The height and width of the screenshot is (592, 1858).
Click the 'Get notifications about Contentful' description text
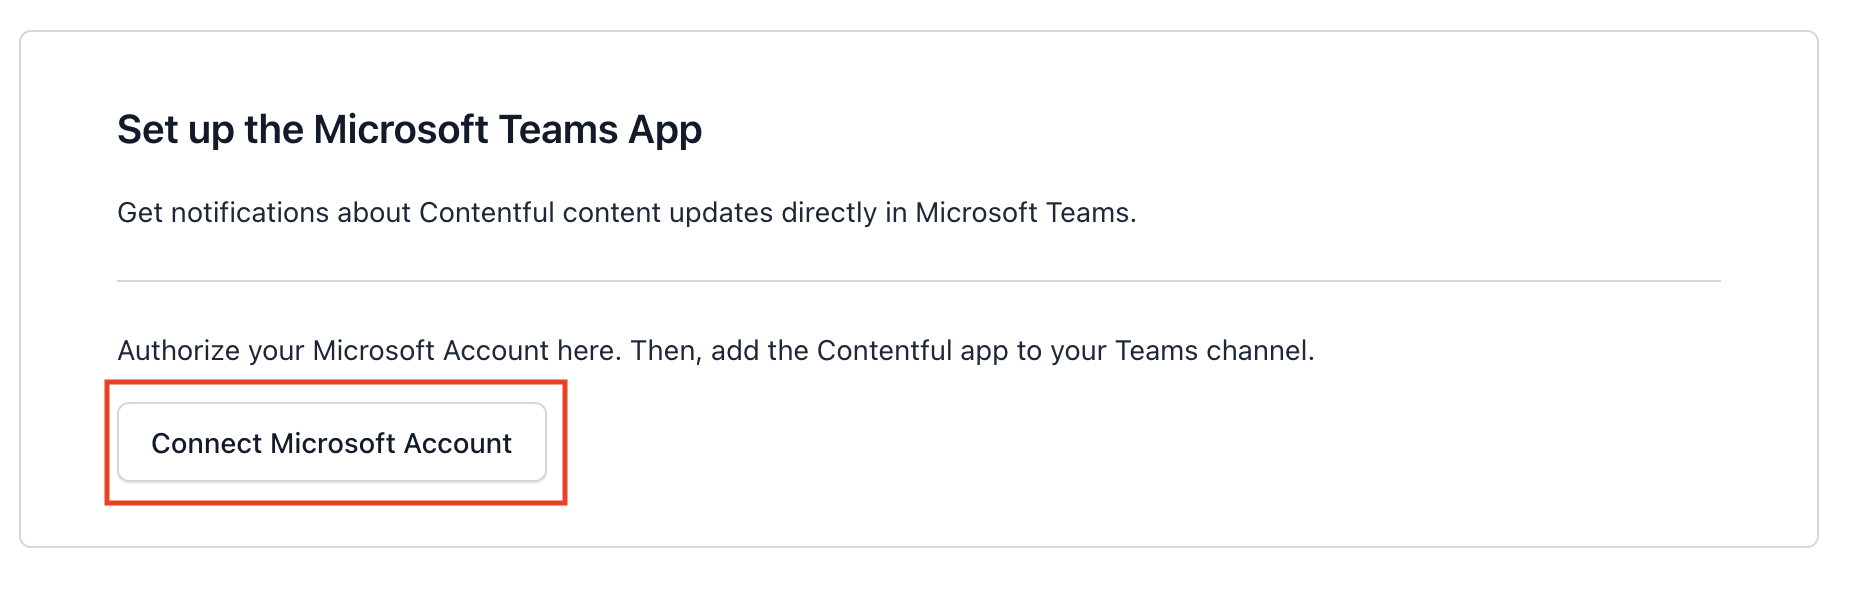[x=626, y=213]
